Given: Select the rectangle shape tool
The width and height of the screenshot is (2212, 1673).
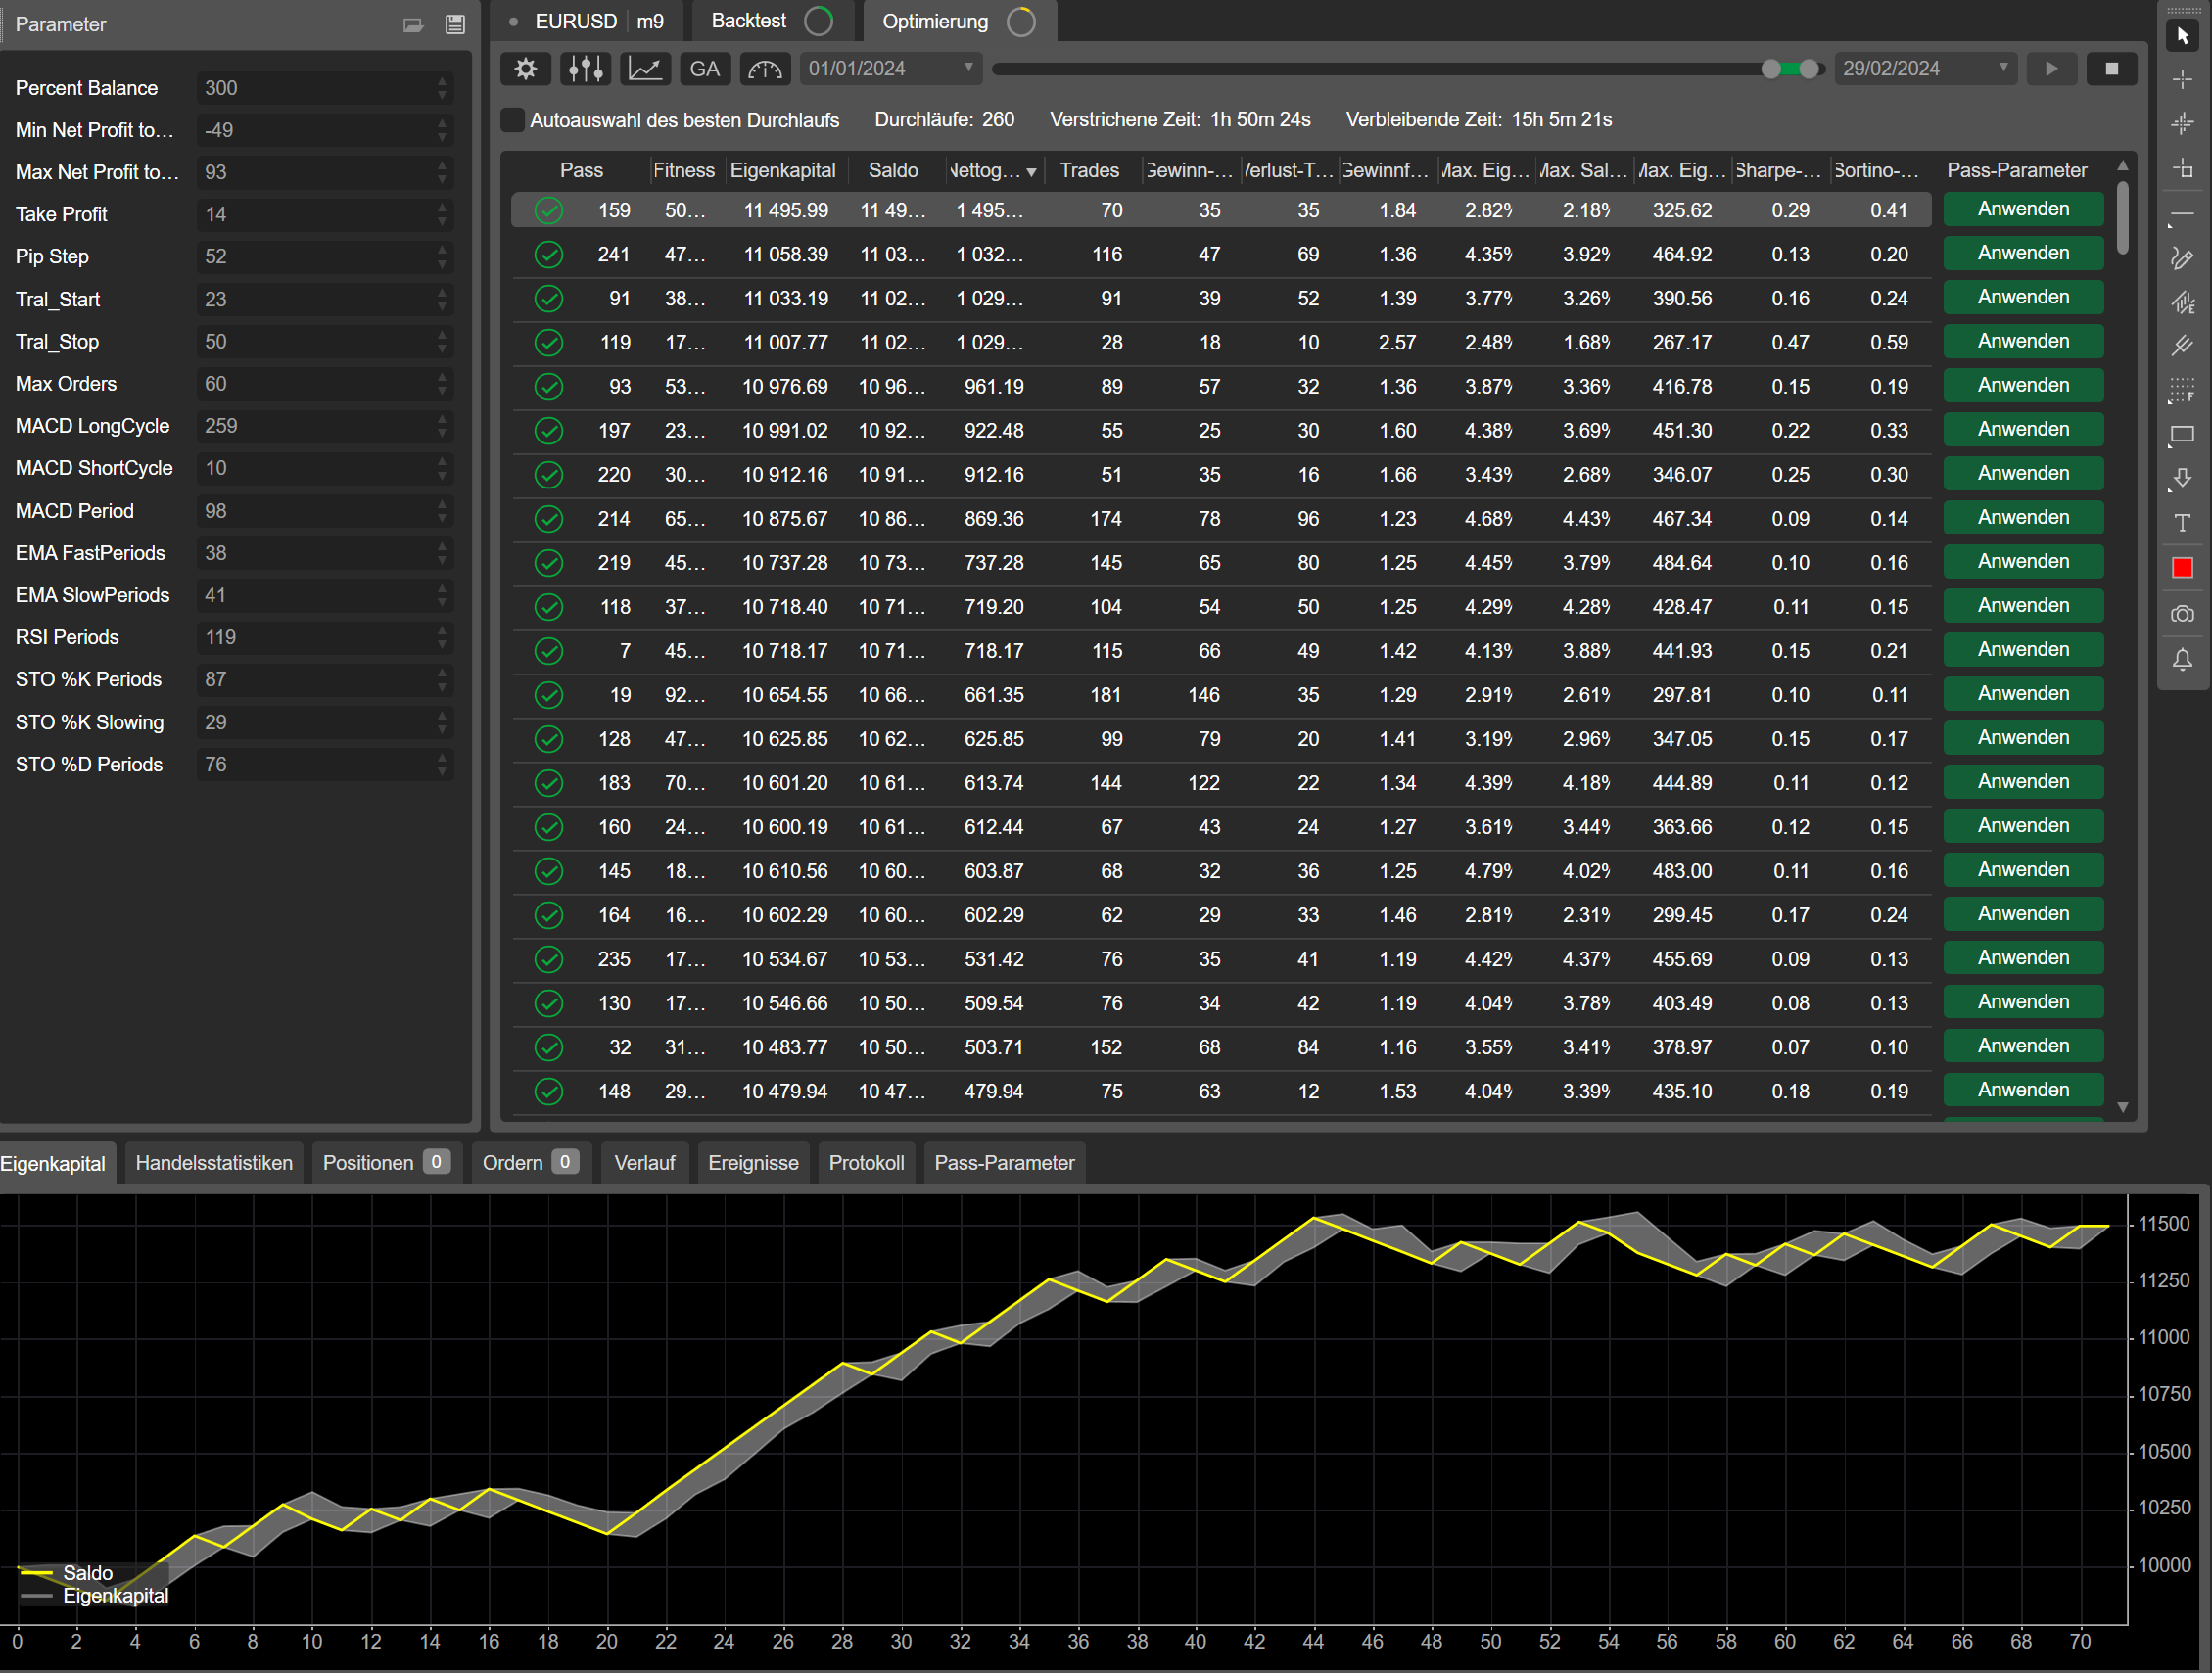Looking at the screenshot, I should coord(2183,435).
